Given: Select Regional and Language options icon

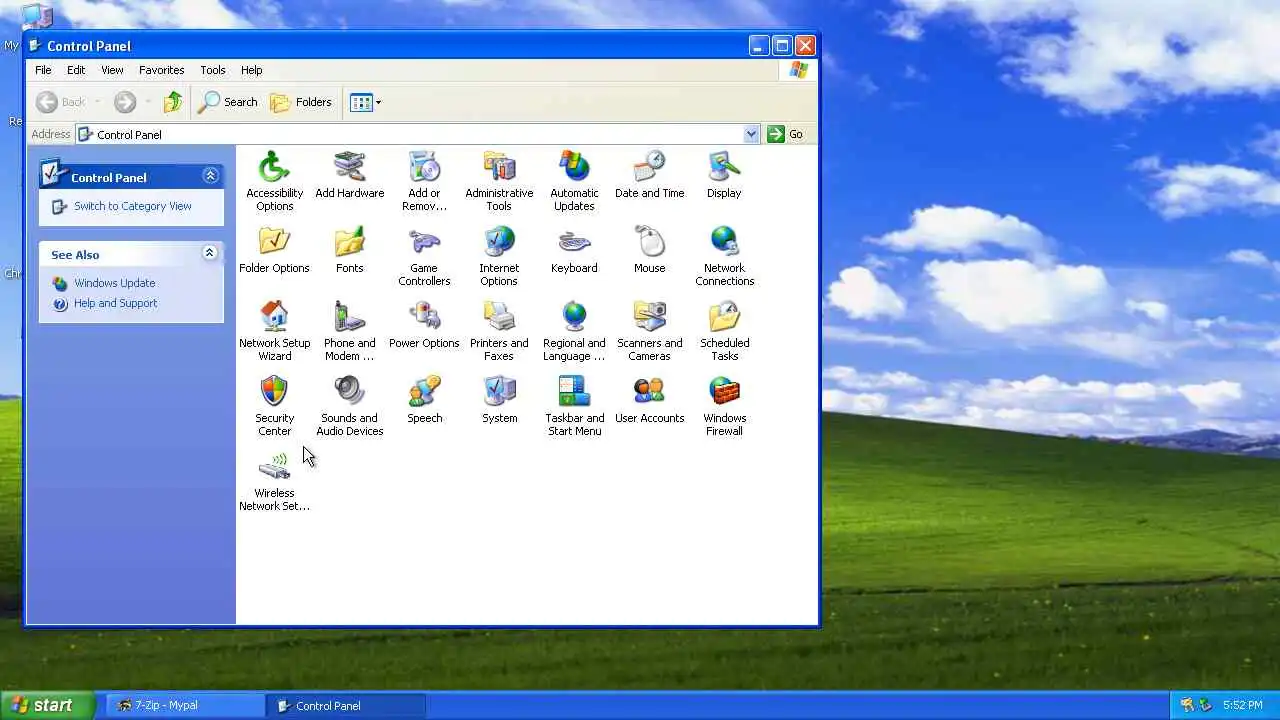Looking at the screenshot, I should pyautogui.click(x=574, y=331).
